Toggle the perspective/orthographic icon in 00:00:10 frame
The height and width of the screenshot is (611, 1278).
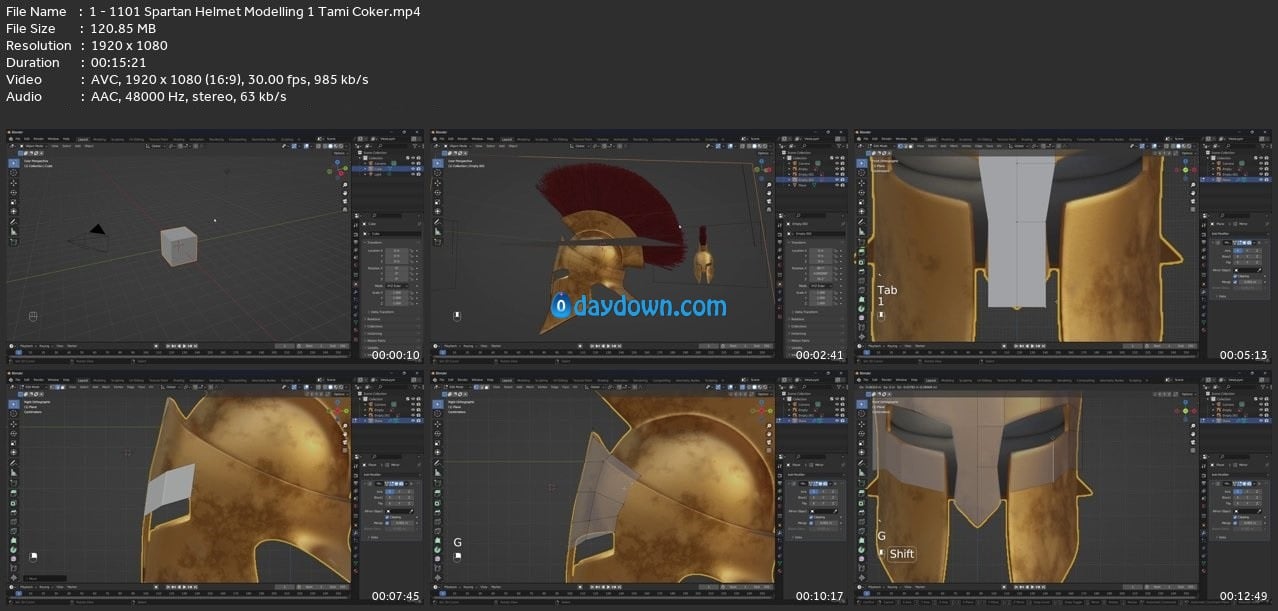point(345,210)
